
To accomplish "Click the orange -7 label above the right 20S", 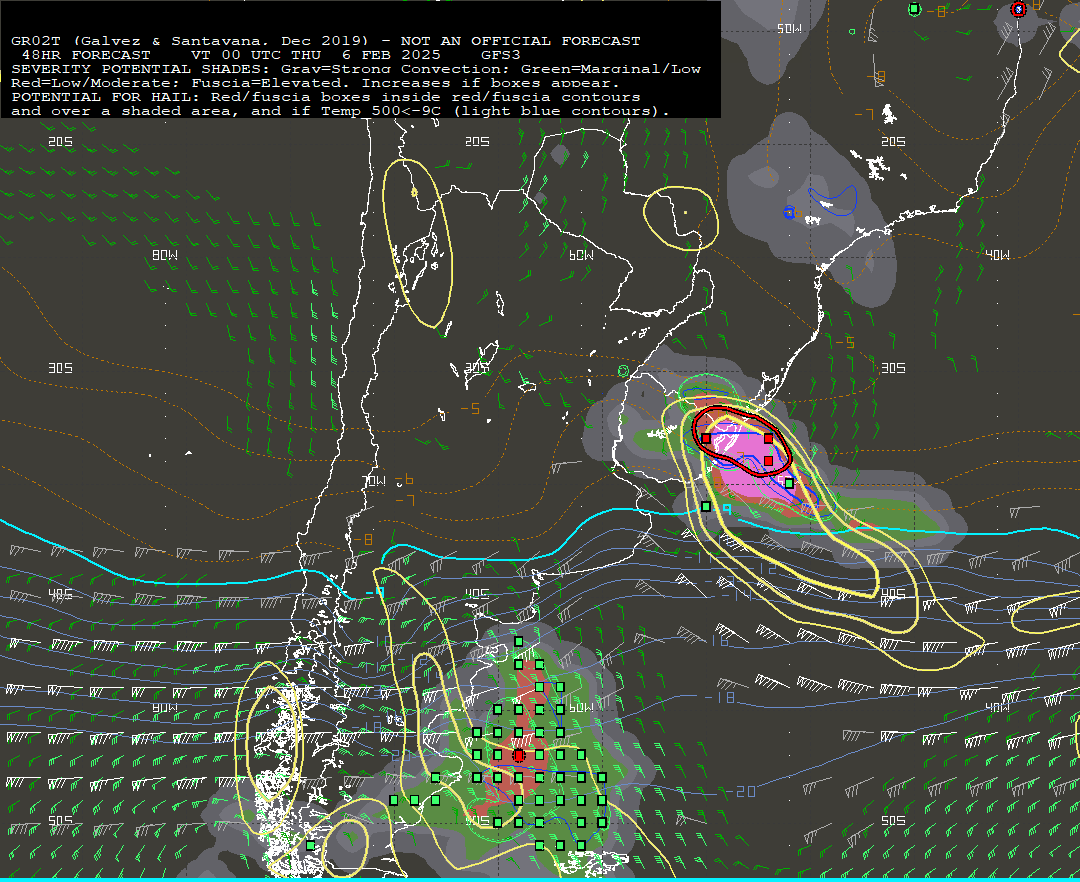I will [864, 114].
